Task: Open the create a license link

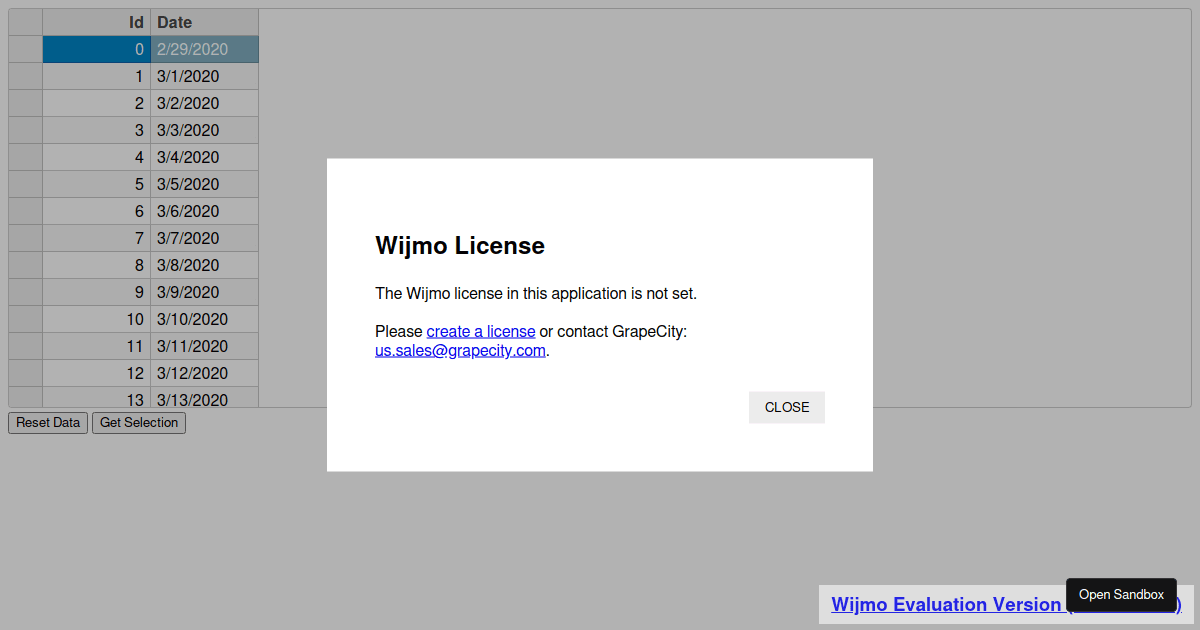Action: coord(480,331)
